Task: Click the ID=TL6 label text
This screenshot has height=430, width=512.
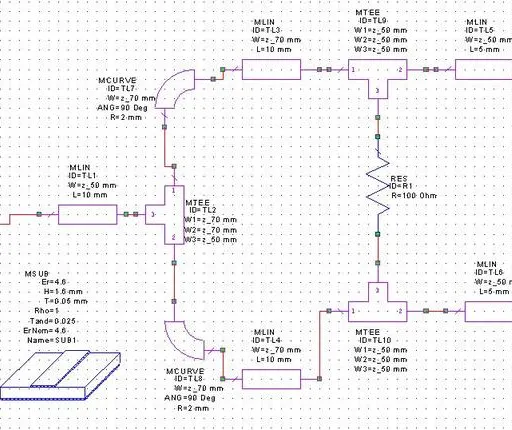Action: (489, 272)
